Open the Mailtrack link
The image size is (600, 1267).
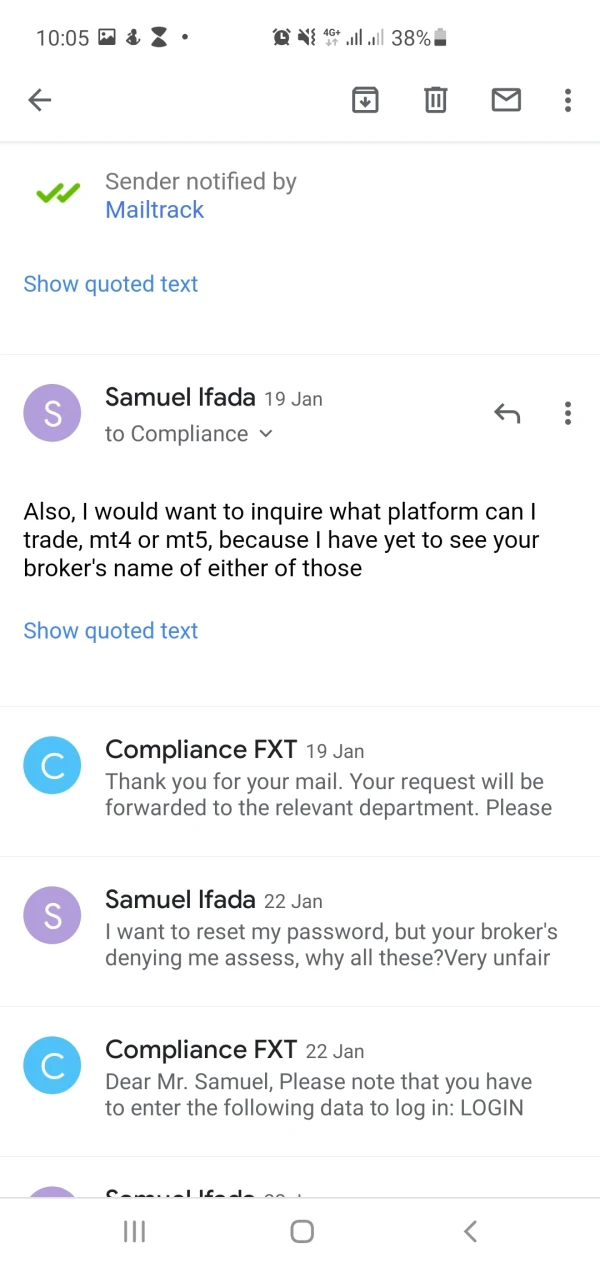[155, 210]
